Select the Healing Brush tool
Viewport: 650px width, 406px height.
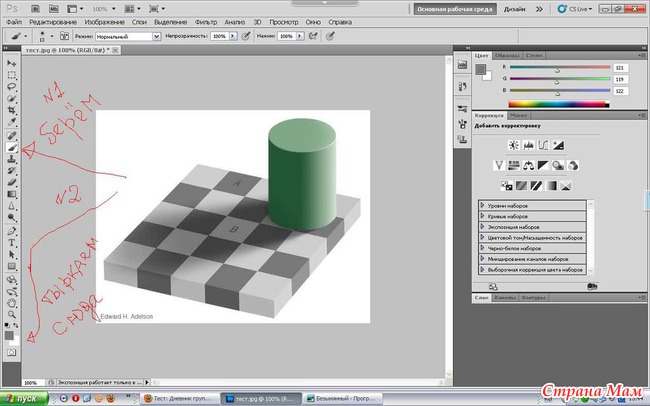coord(12,136)
